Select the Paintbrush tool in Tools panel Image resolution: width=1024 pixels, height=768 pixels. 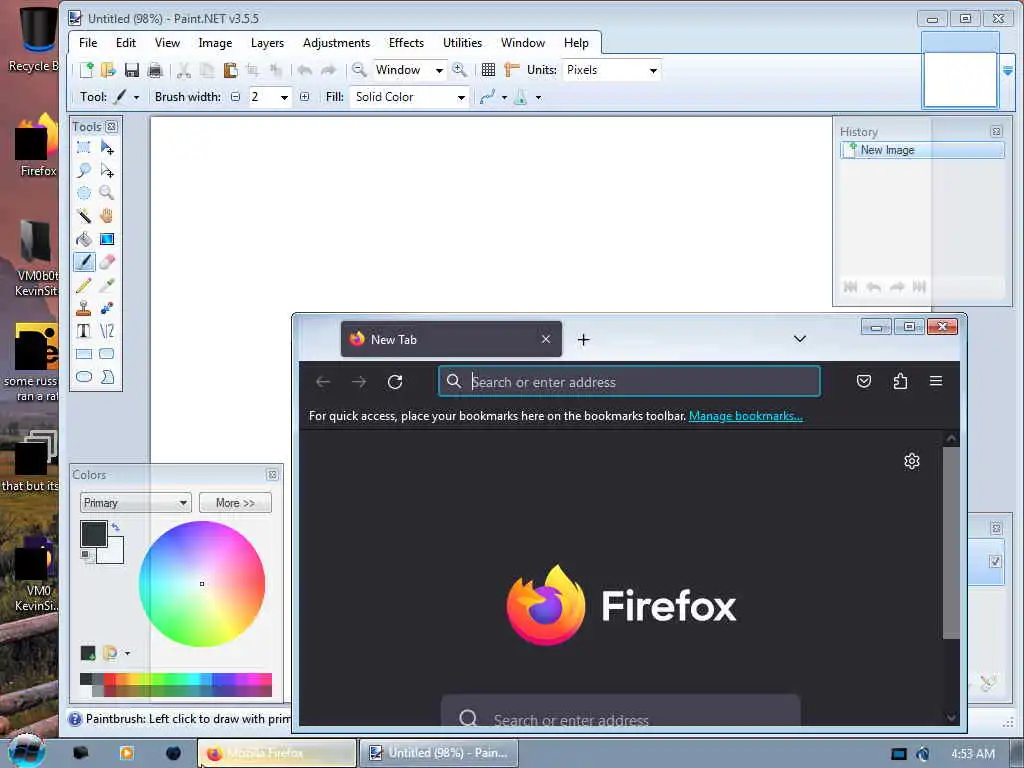point(84,262)
